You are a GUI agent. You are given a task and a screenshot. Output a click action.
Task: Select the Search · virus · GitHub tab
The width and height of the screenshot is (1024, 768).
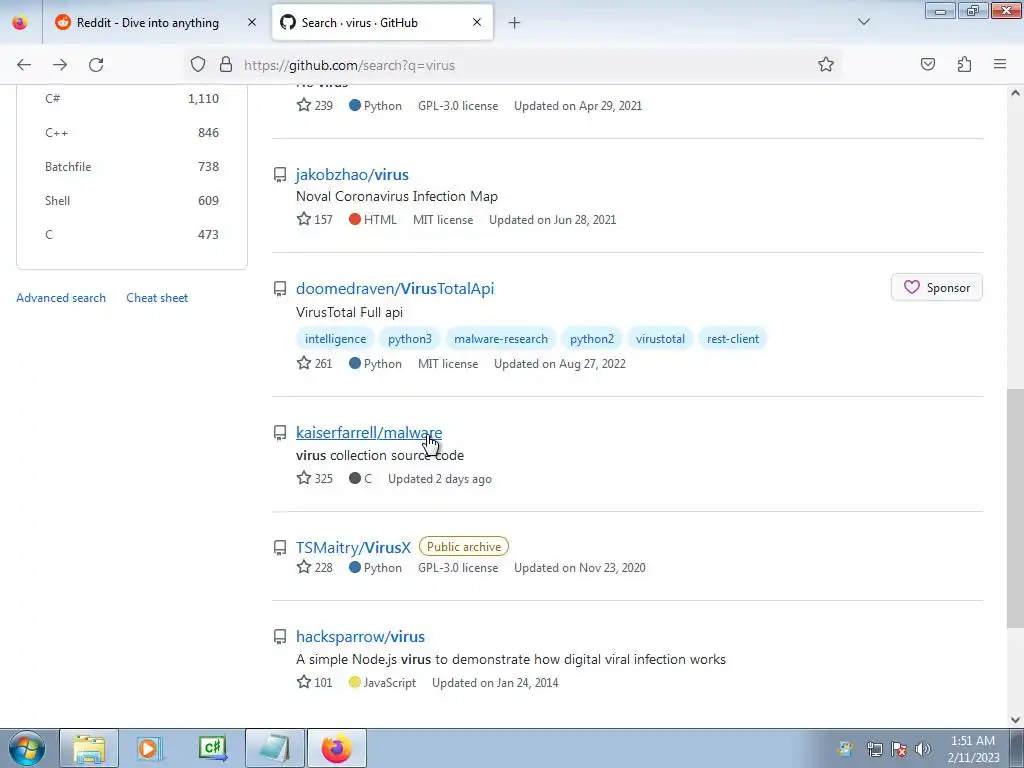(382, 23)
